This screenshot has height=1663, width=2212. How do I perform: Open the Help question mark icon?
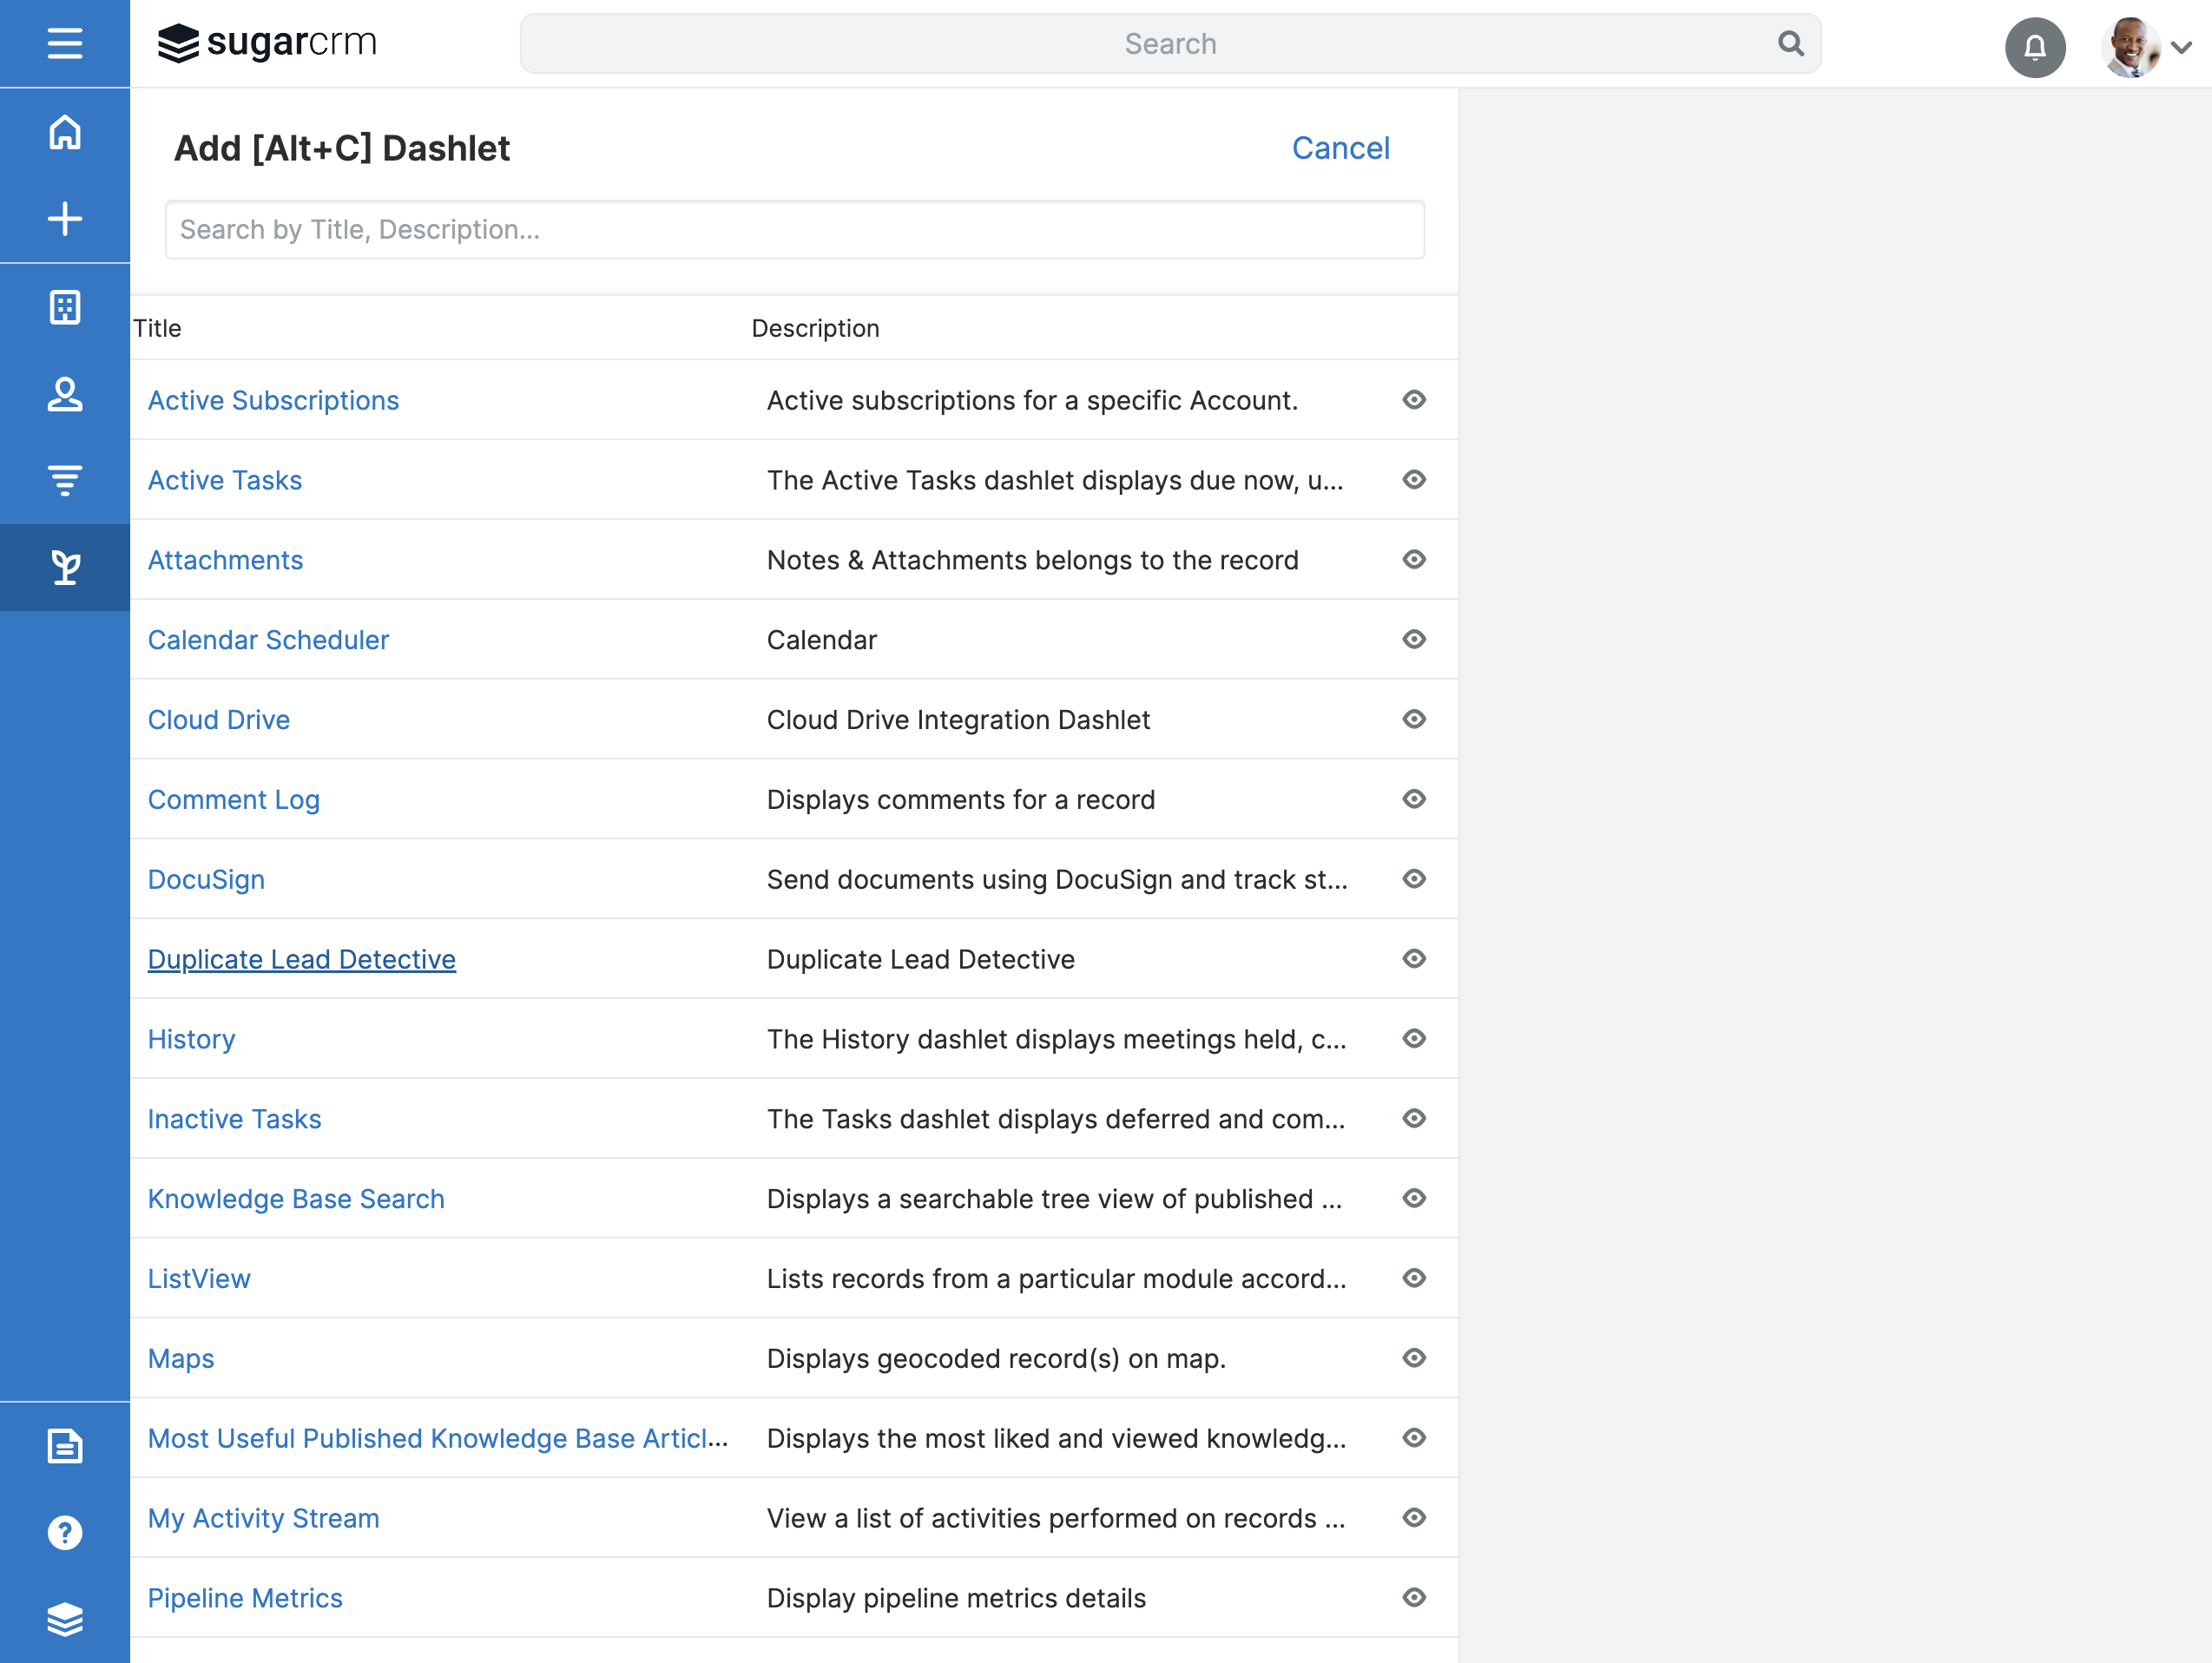tap(65, 1533)
